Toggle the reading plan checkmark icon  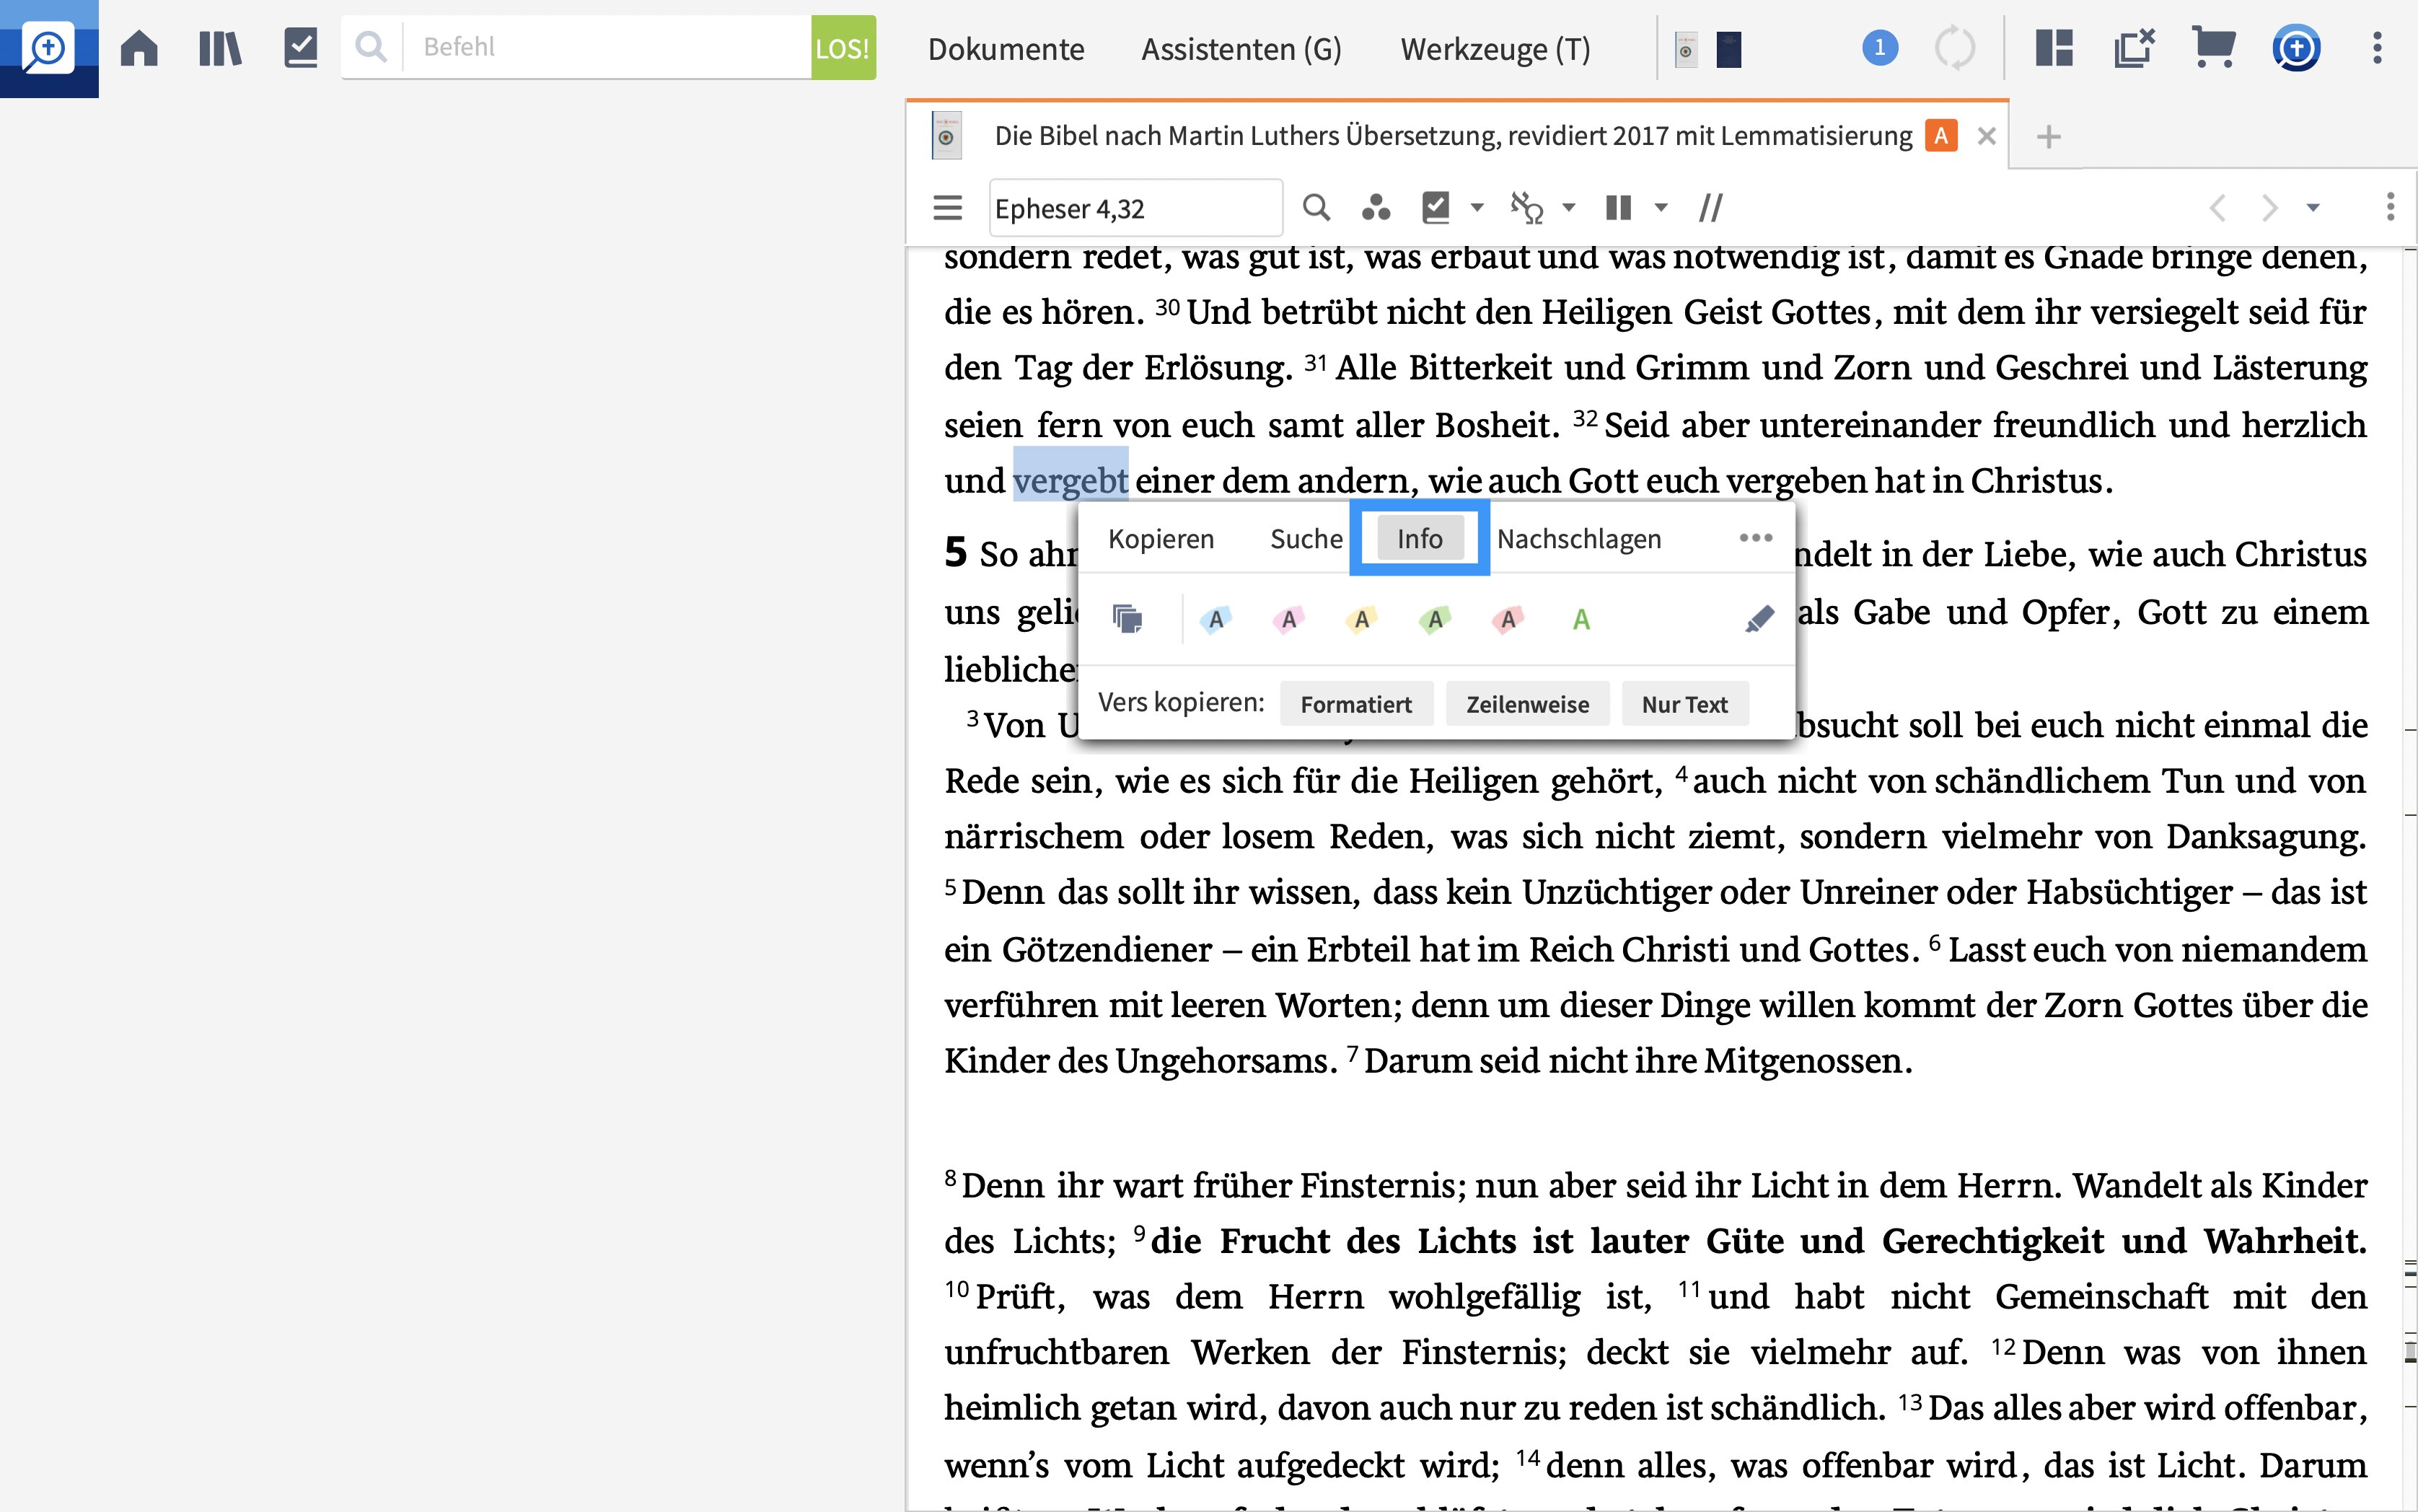click(x=1436, y=208)
